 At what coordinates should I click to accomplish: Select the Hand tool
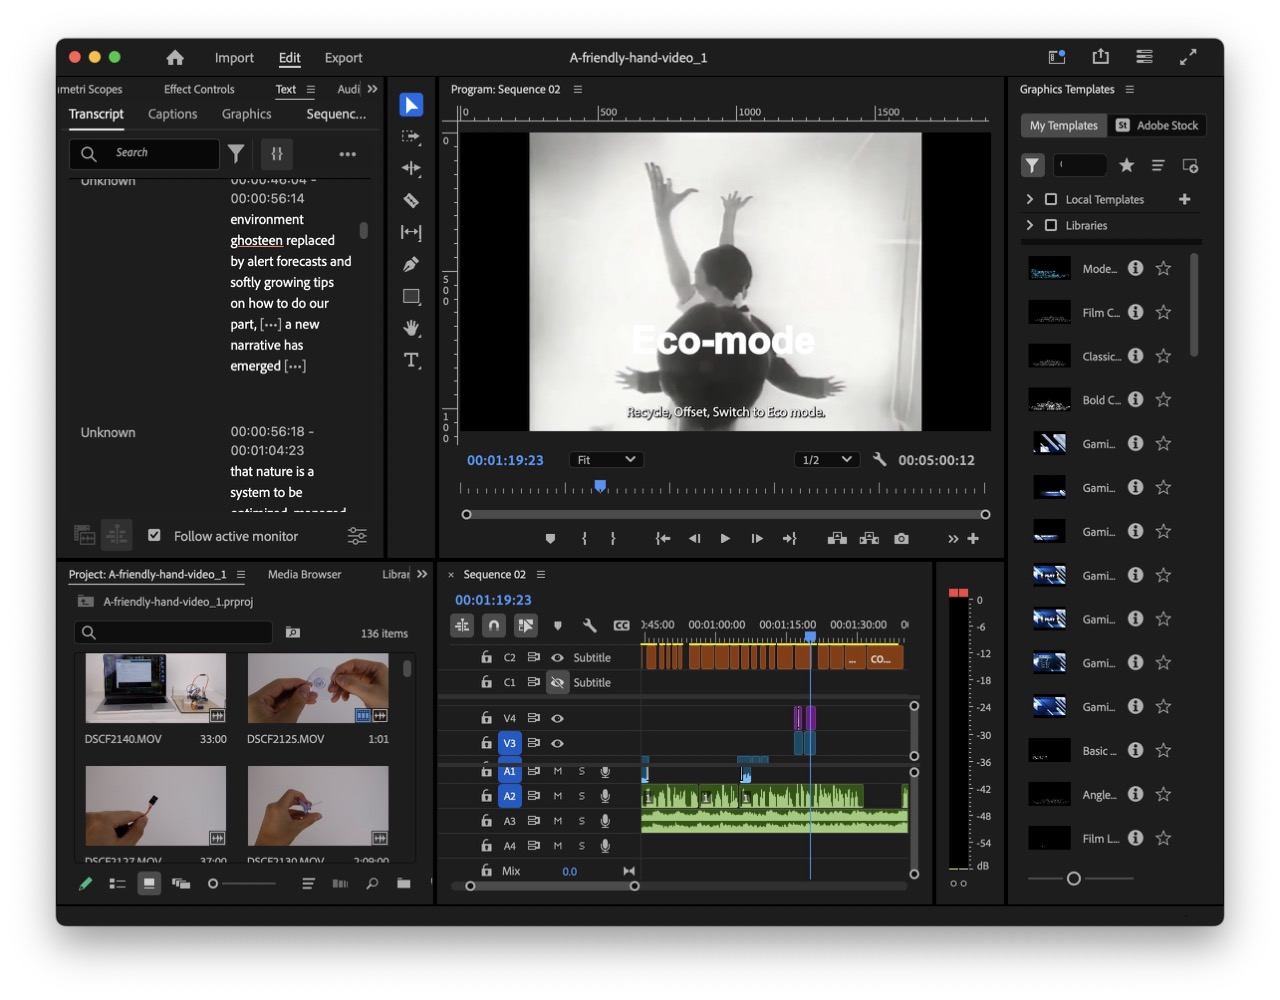[411, 328]
